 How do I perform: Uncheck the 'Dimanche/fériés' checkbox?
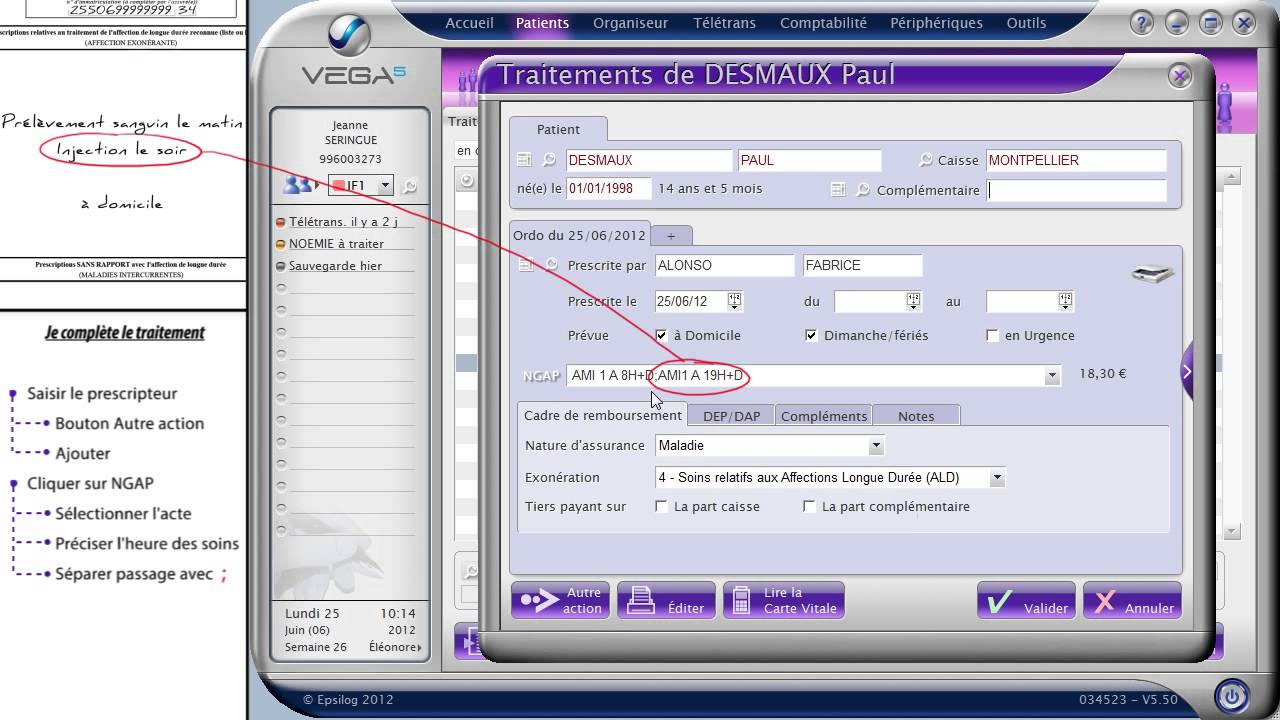pyautogui.click(x=811, y=336)
